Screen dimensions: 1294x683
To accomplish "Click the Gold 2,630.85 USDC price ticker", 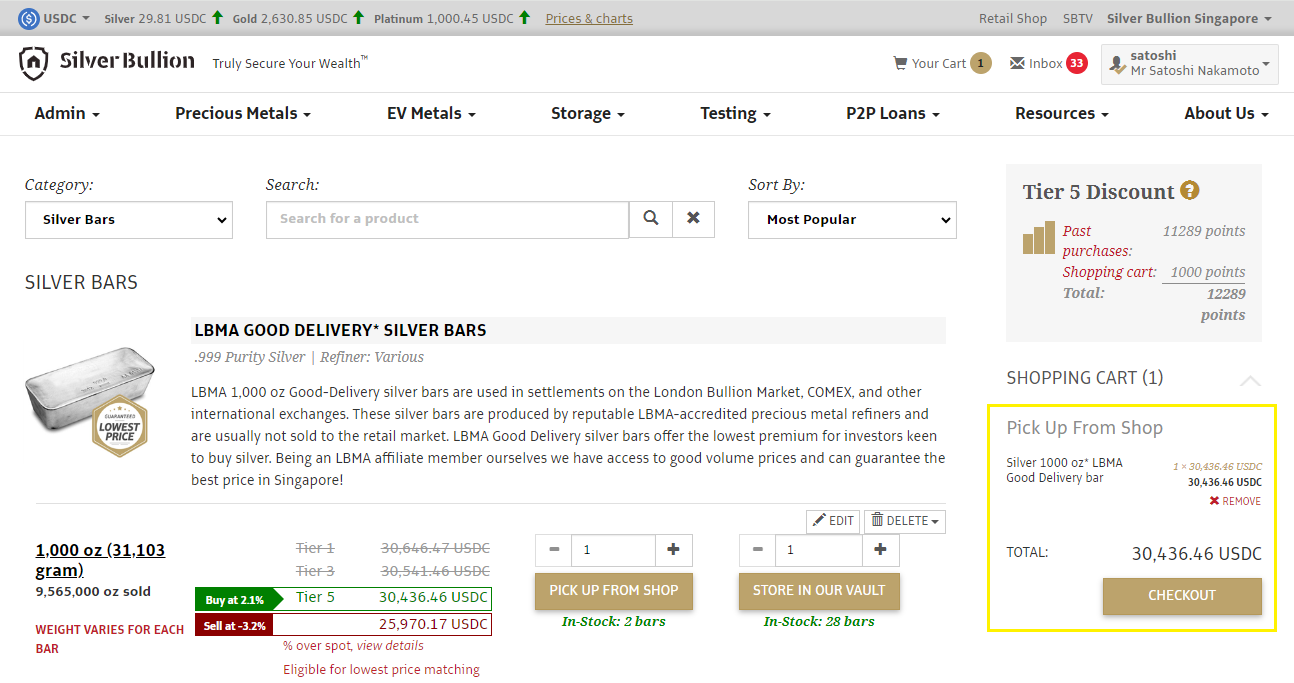I will [290, 19].
